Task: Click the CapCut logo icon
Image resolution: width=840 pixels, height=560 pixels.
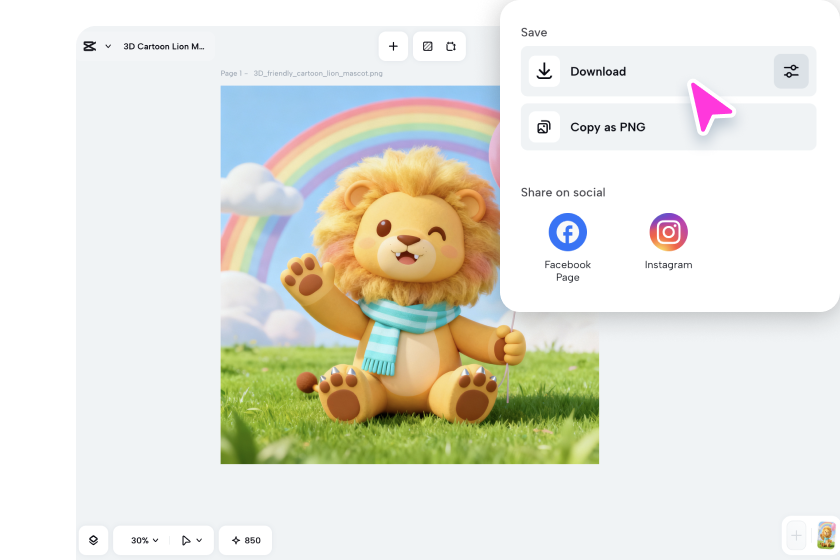Action: pyautogui.click(x=89, y=47)
